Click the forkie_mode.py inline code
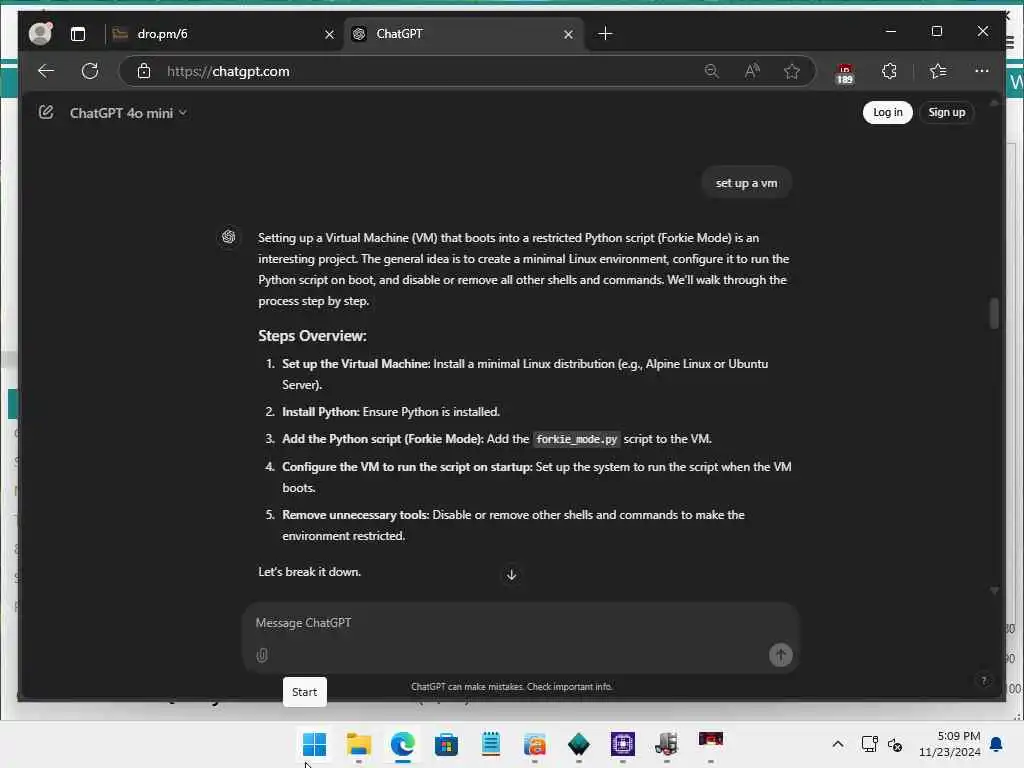 576,439
